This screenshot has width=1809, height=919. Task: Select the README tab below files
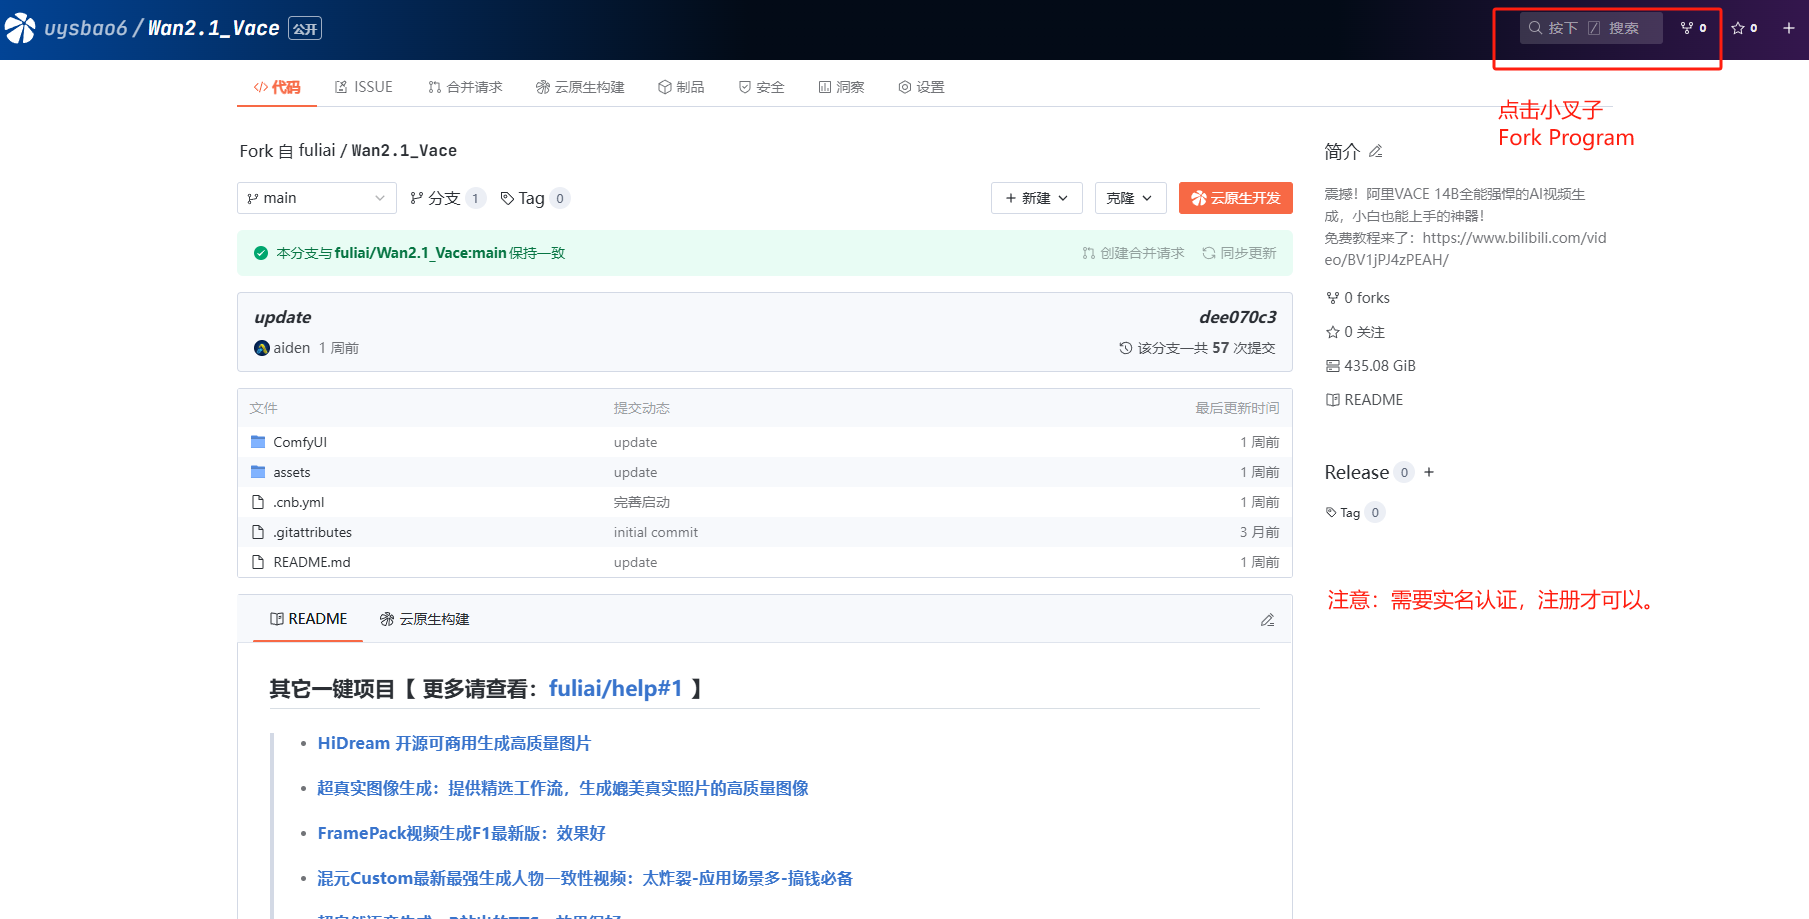point(309,619)
